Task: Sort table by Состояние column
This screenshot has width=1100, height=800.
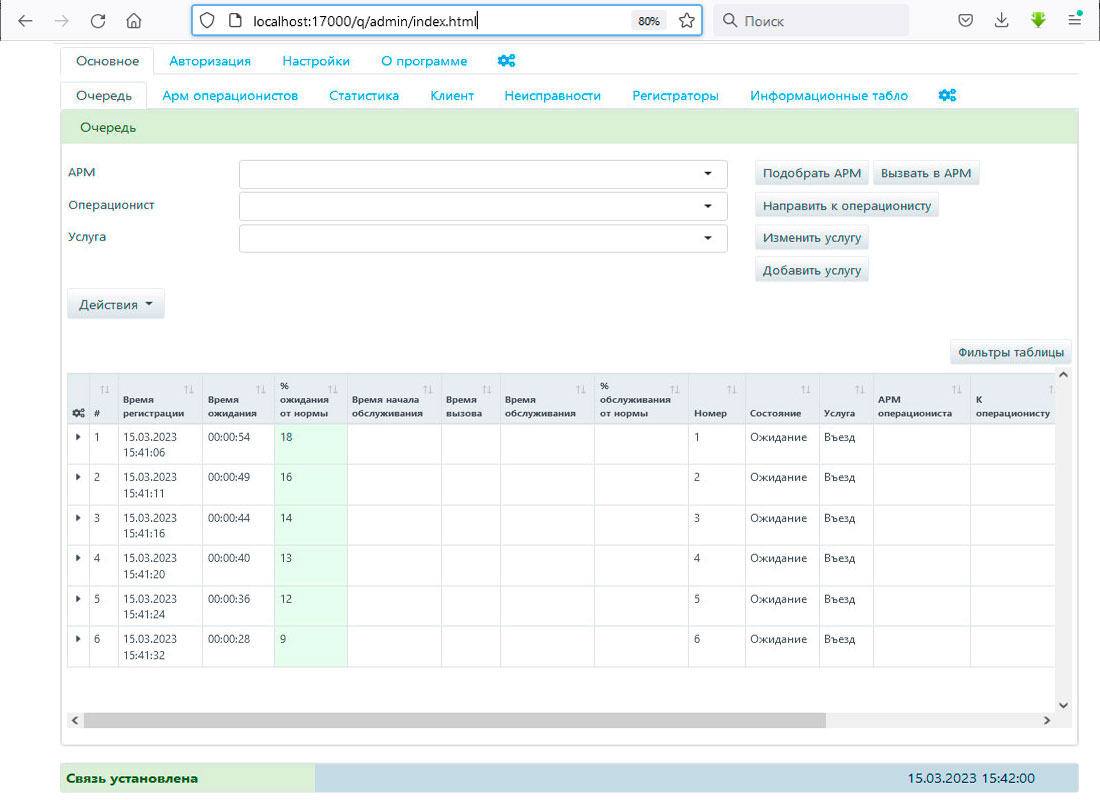Action: [806, 390]
